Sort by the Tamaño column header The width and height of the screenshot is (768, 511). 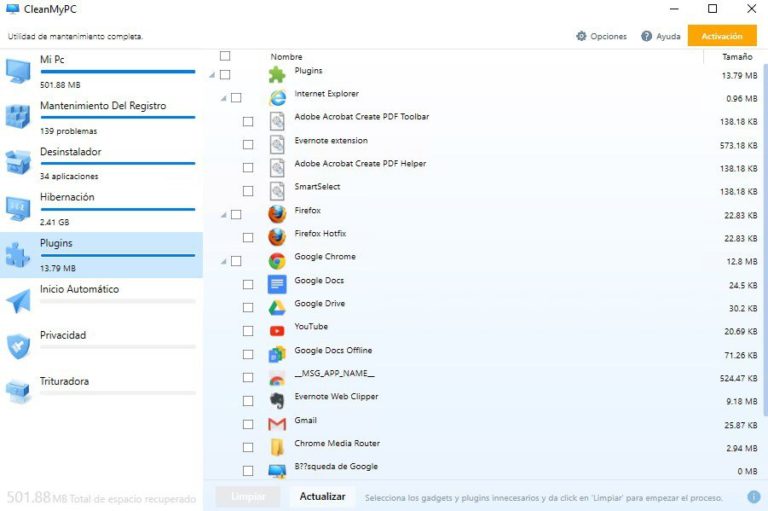(x=737, y=56)
